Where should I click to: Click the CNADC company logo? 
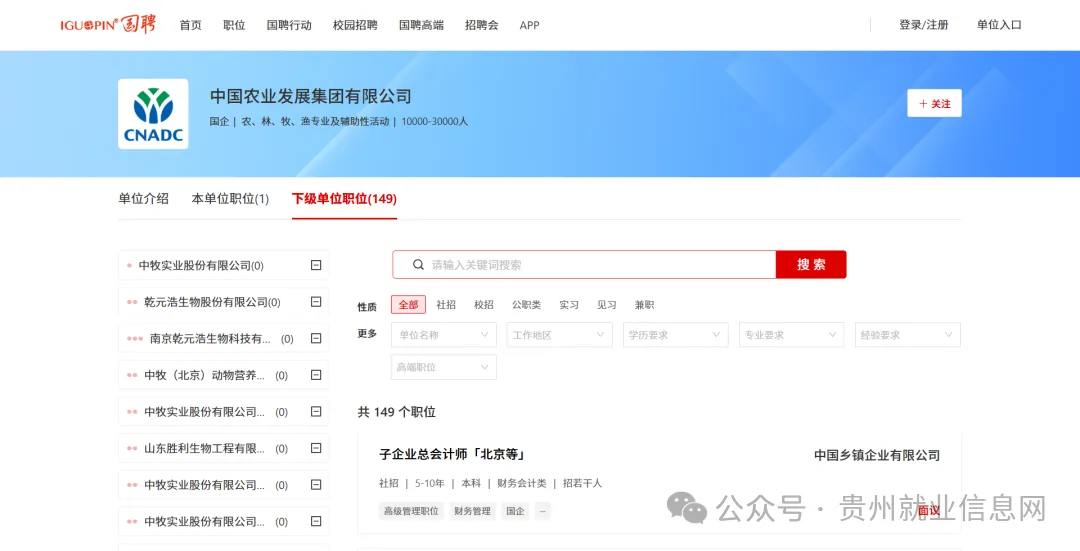153,114
